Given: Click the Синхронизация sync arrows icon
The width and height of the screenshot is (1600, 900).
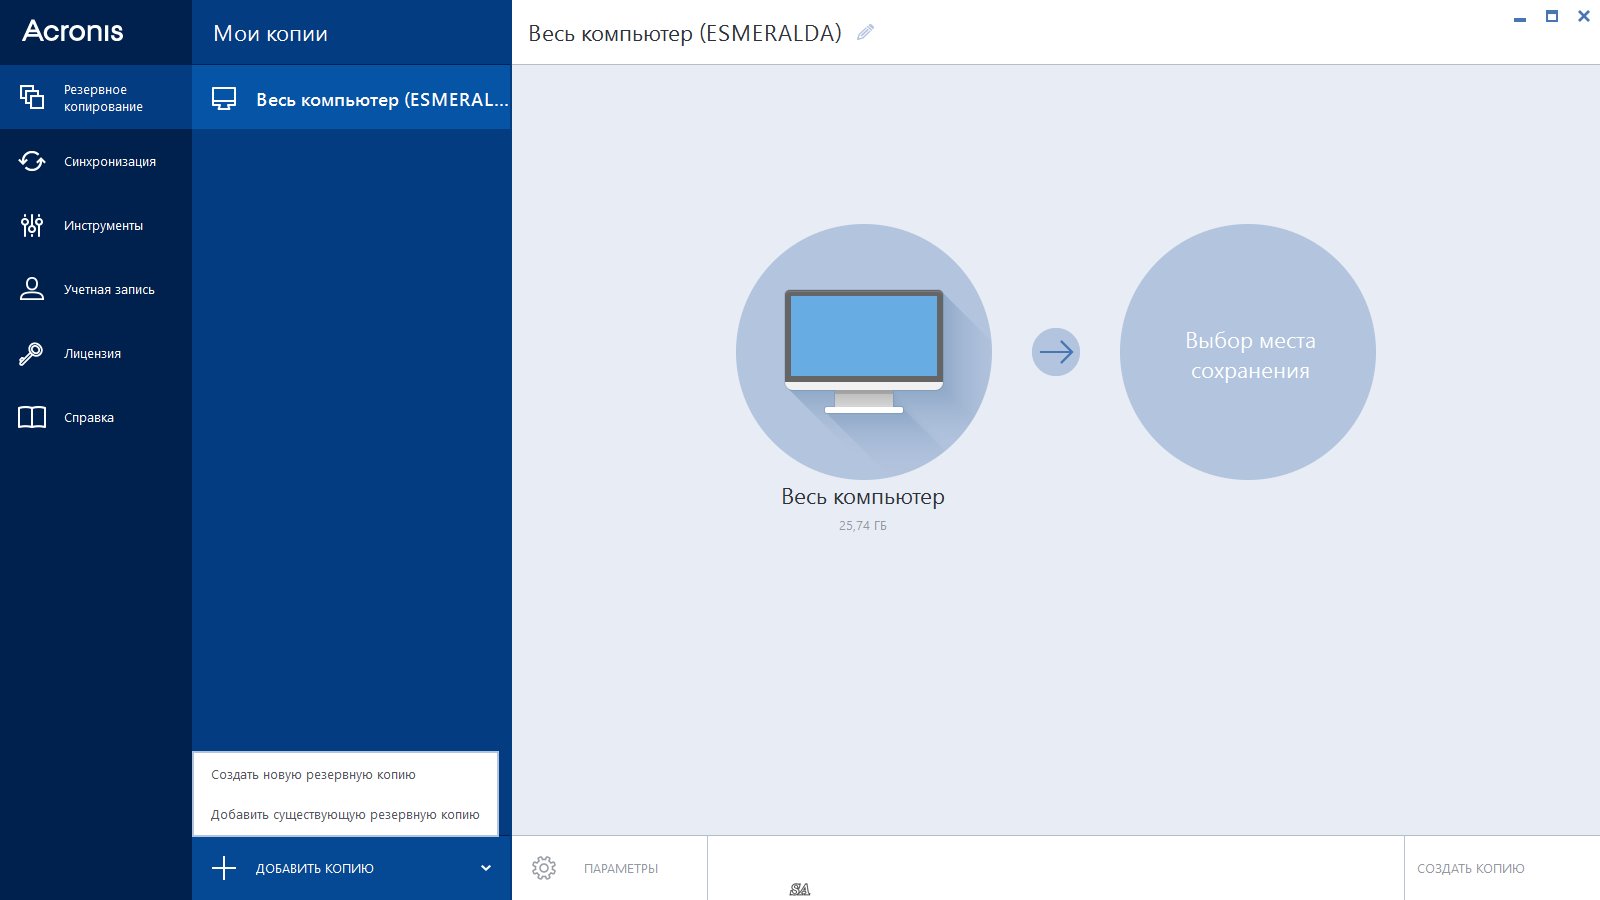Looking at the screenshot, I should point(32,161).
